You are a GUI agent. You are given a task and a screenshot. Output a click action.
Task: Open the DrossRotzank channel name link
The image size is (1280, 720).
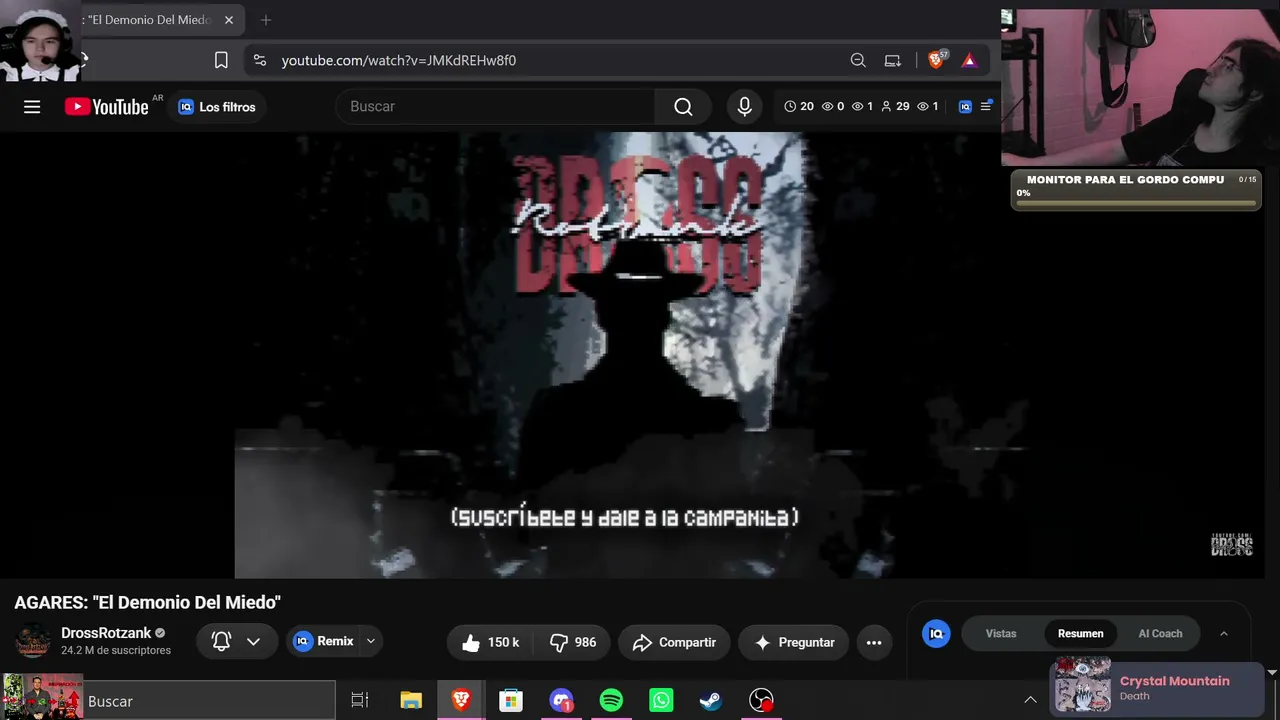click(106, 633)
